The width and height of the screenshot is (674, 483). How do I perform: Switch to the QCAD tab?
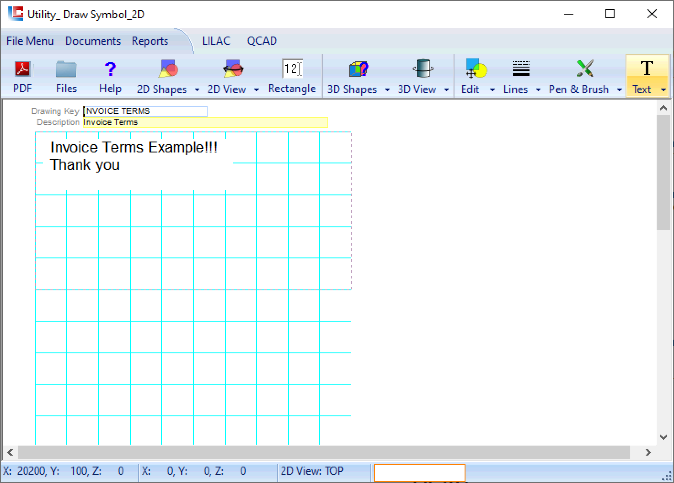coord(262,41)
